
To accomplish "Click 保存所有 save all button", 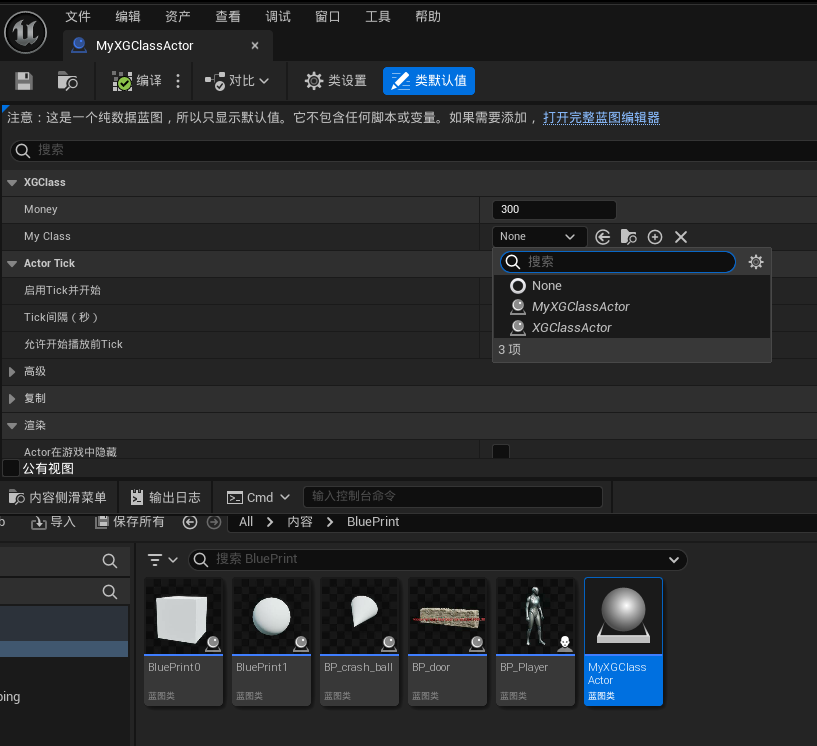I will [130, 522].
